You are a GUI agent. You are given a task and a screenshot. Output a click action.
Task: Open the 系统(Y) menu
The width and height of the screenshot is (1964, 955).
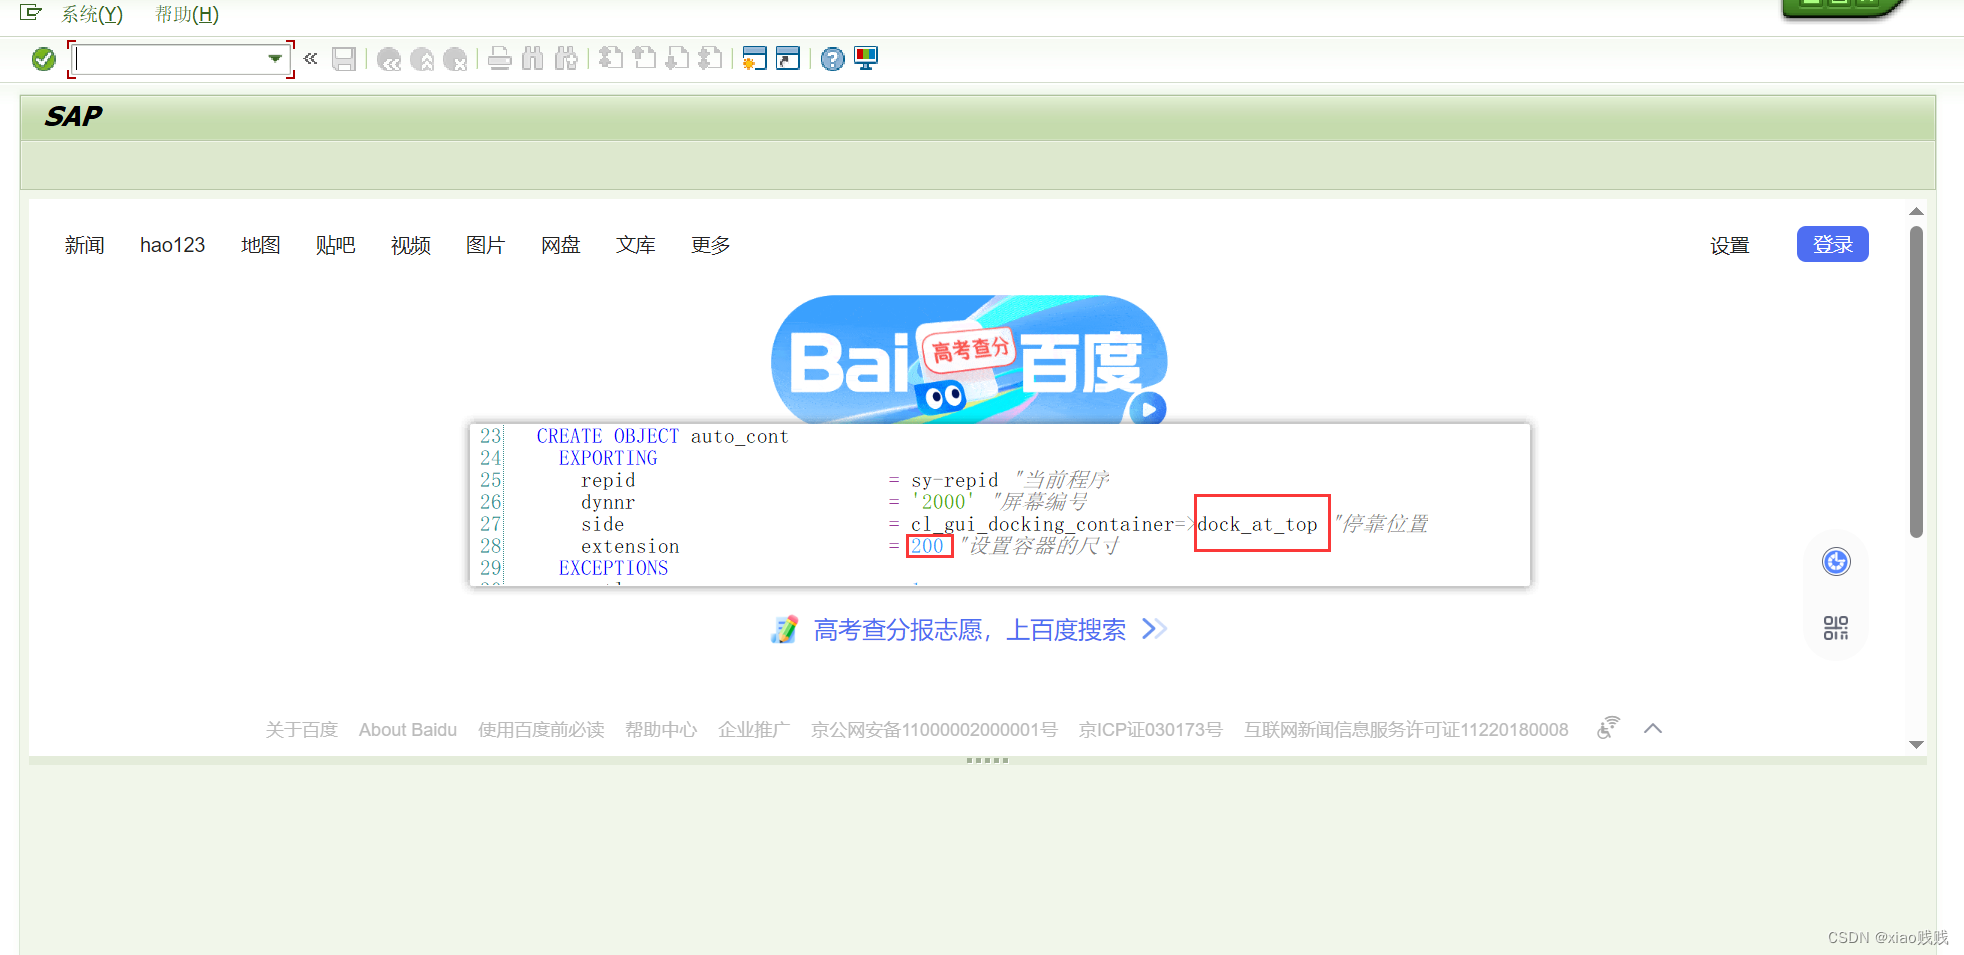coord(92,14)
